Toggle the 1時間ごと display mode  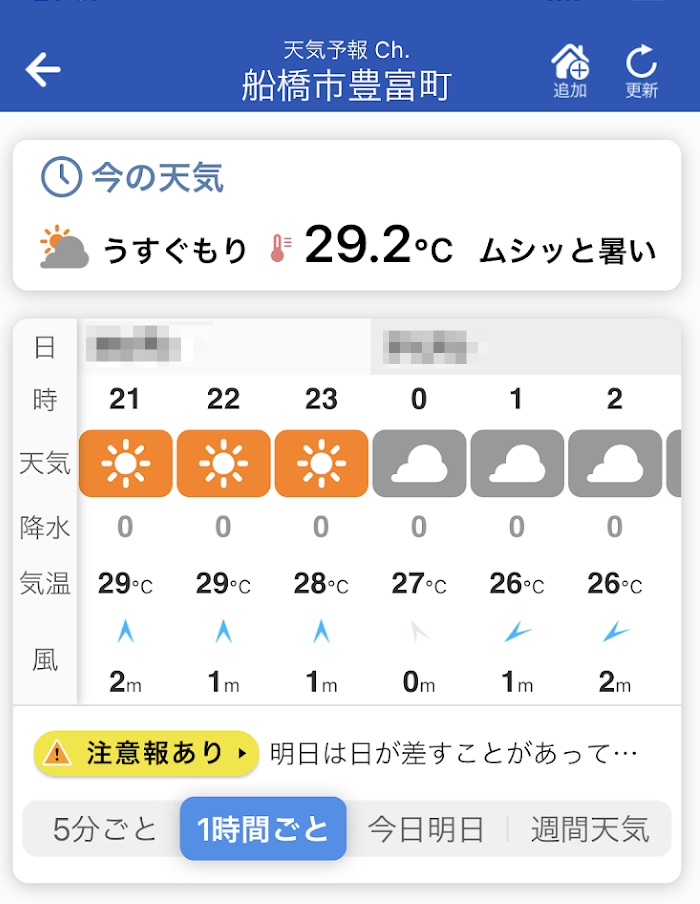[263, 827]
